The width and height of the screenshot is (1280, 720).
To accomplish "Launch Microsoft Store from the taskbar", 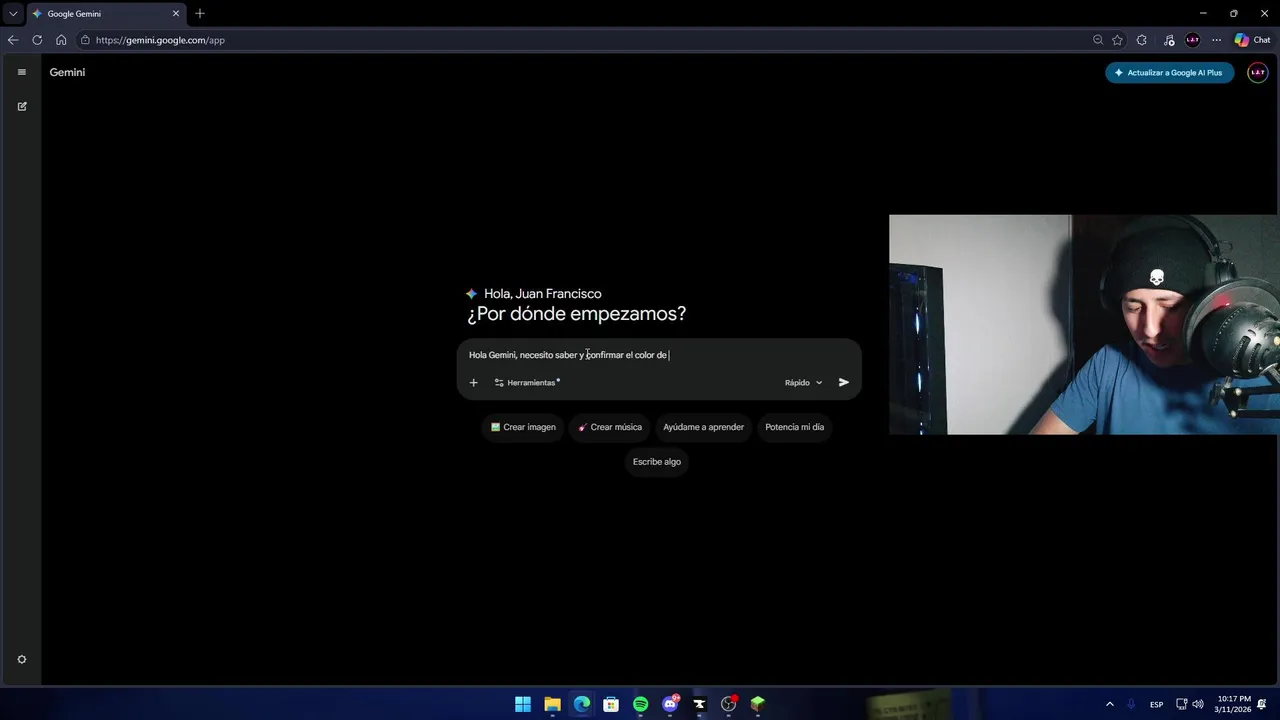I will (611, 704).
